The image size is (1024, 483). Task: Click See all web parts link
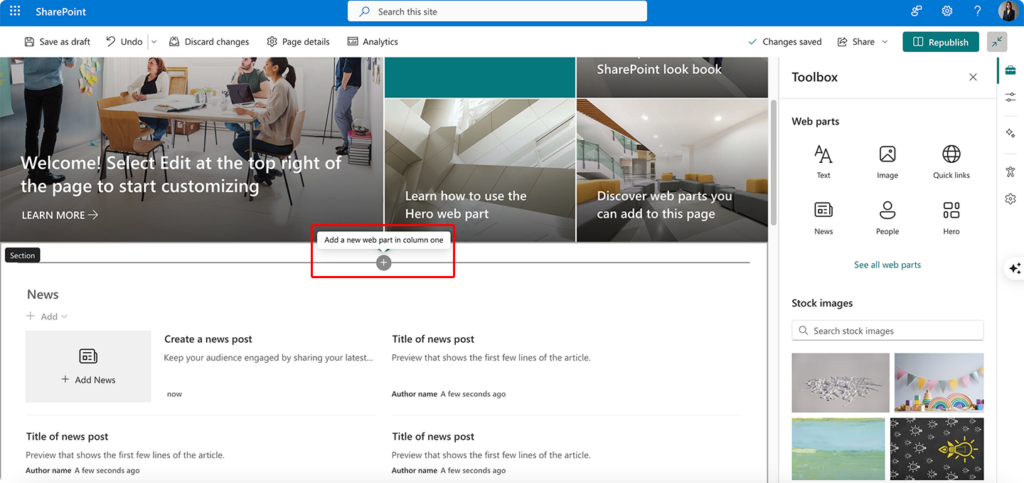pos(887,265)
